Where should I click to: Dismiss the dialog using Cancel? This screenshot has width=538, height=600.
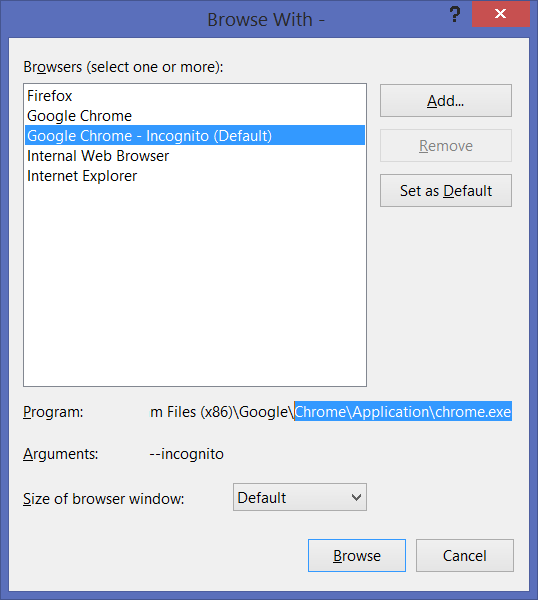point(465,556)
